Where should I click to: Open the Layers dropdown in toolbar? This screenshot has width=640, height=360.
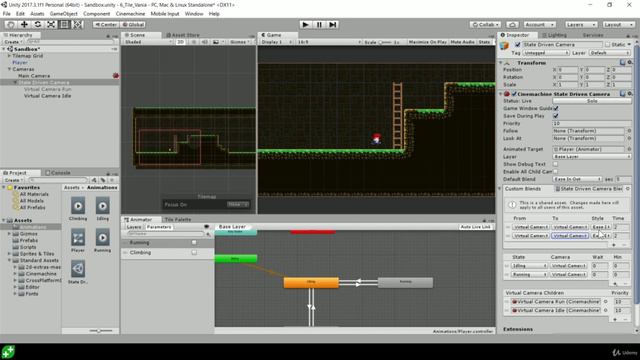pyautogui.click(x=581, y=24)
